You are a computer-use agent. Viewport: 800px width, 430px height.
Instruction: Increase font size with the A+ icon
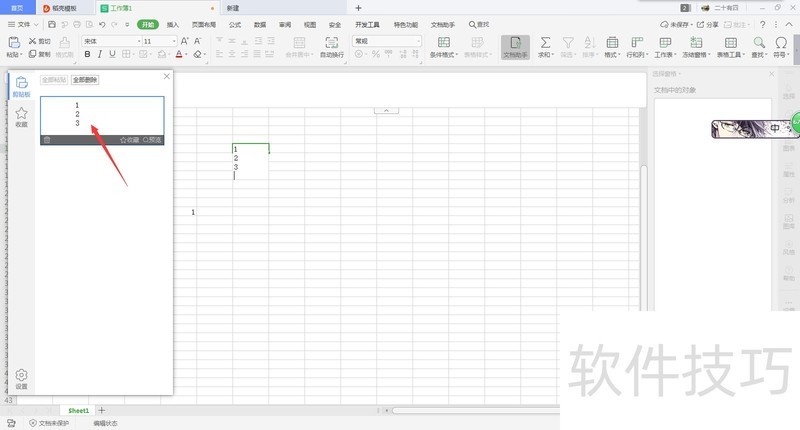click(185, 41)
